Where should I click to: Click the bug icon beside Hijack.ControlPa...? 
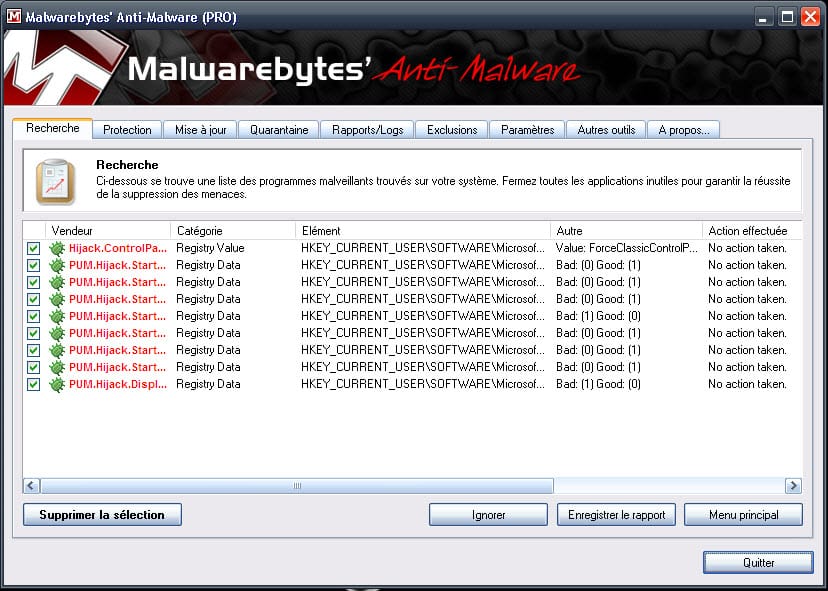57,248
